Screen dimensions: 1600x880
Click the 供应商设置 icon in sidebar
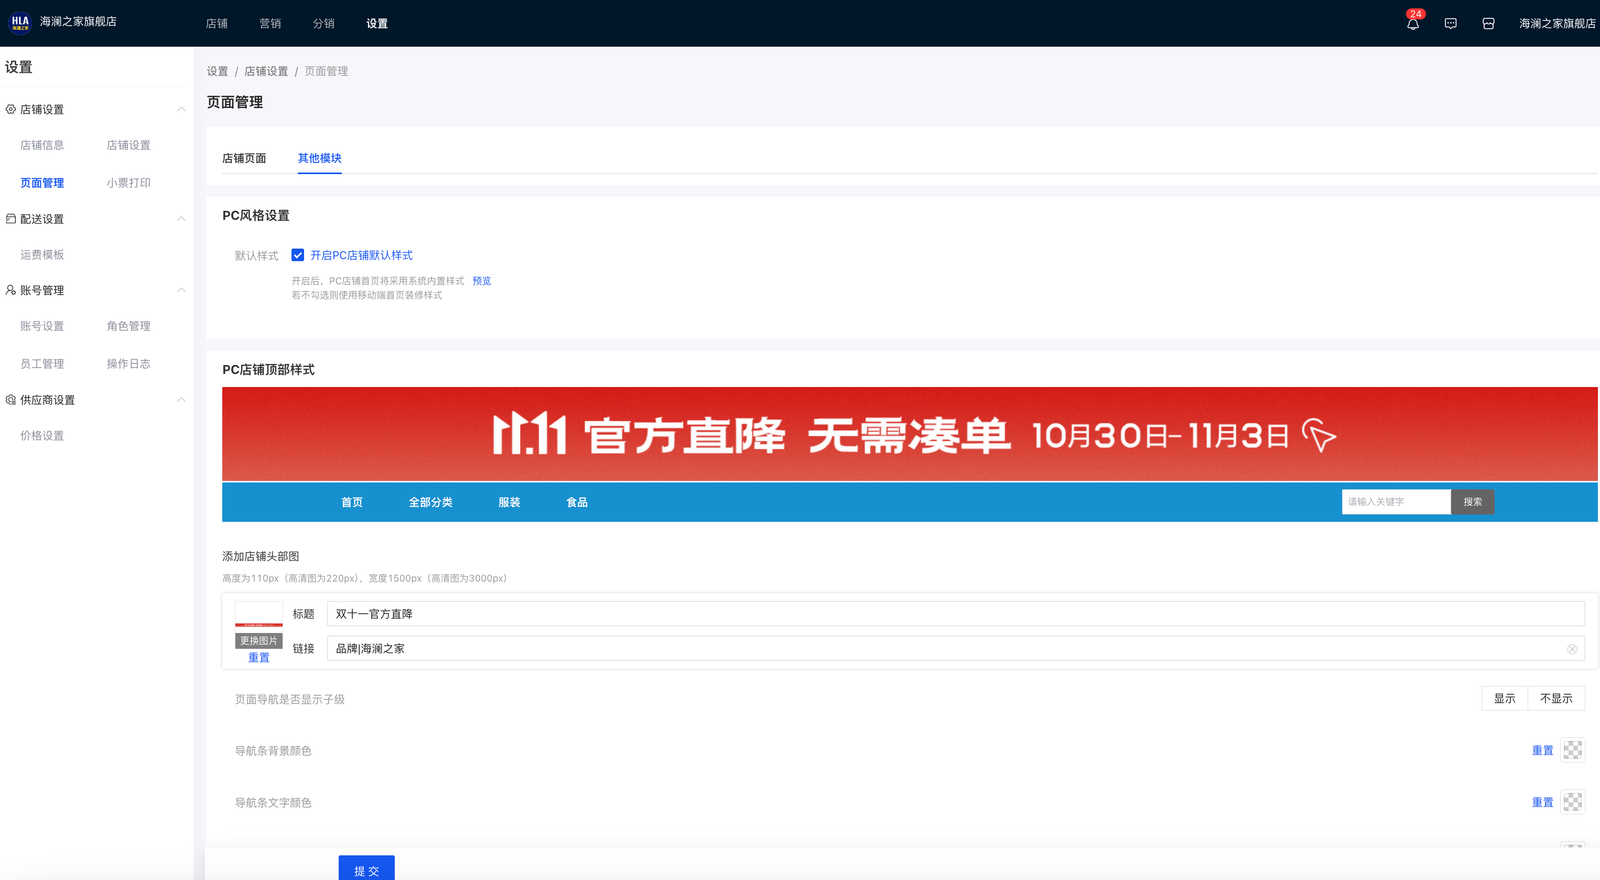[11, 400]
